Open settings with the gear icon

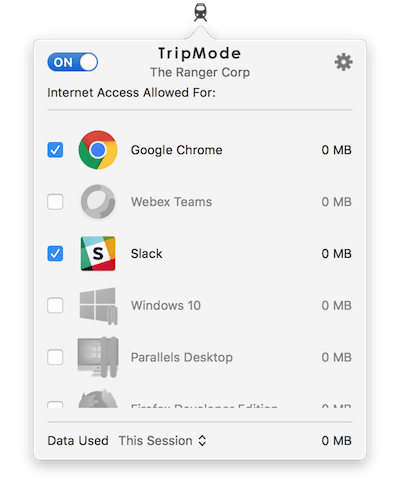pyautogui.click(x=343, y=62)
